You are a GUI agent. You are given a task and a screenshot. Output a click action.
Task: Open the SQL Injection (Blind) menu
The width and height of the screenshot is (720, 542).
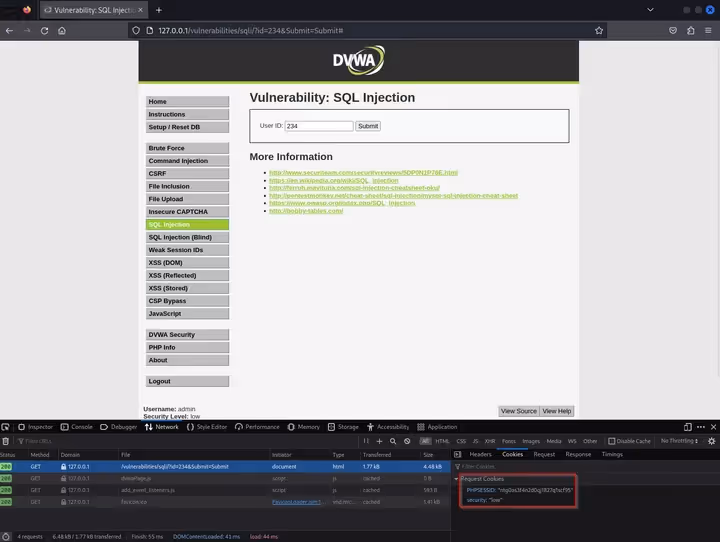point(187,237)
